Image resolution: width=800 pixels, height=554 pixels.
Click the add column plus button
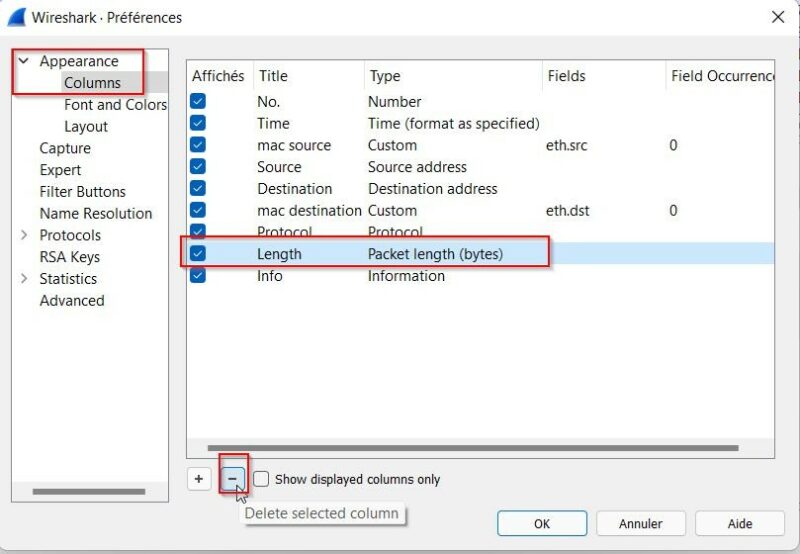click(198, 479)
